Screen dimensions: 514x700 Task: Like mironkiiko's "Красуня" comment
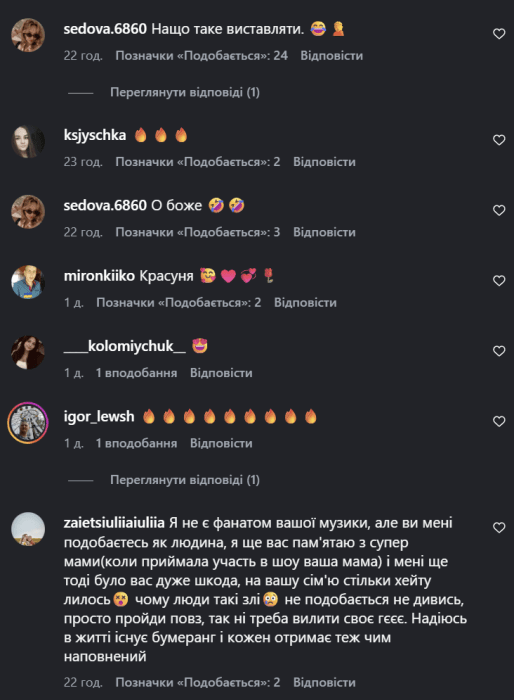pos(499,281)
